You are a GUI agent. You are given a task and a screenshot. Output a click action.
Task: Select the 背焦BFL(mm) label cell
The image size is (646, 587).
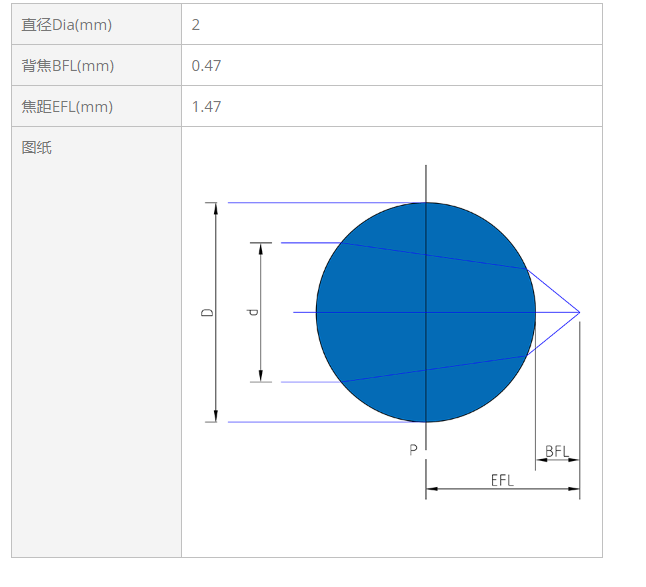click(x=96, y=65)
